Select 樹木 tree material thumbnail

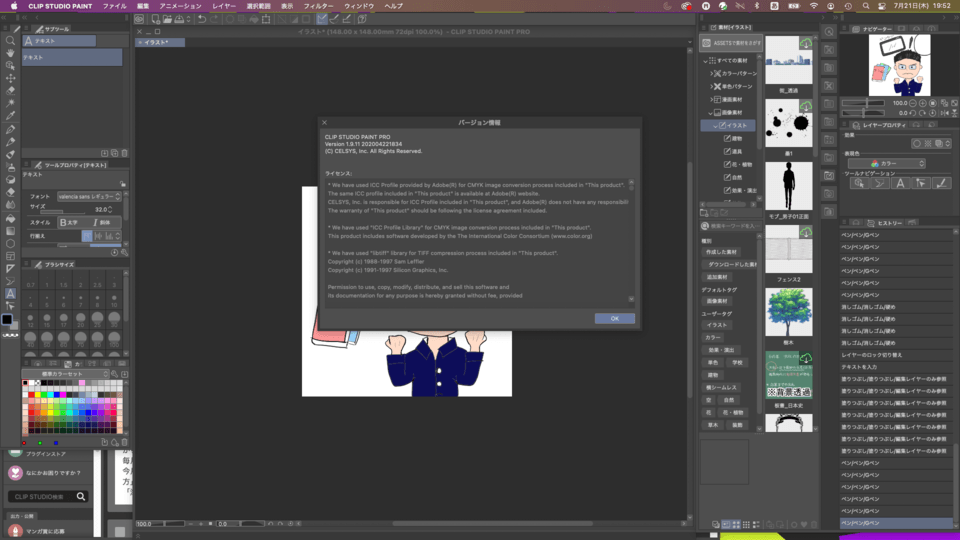click(789, 312)
